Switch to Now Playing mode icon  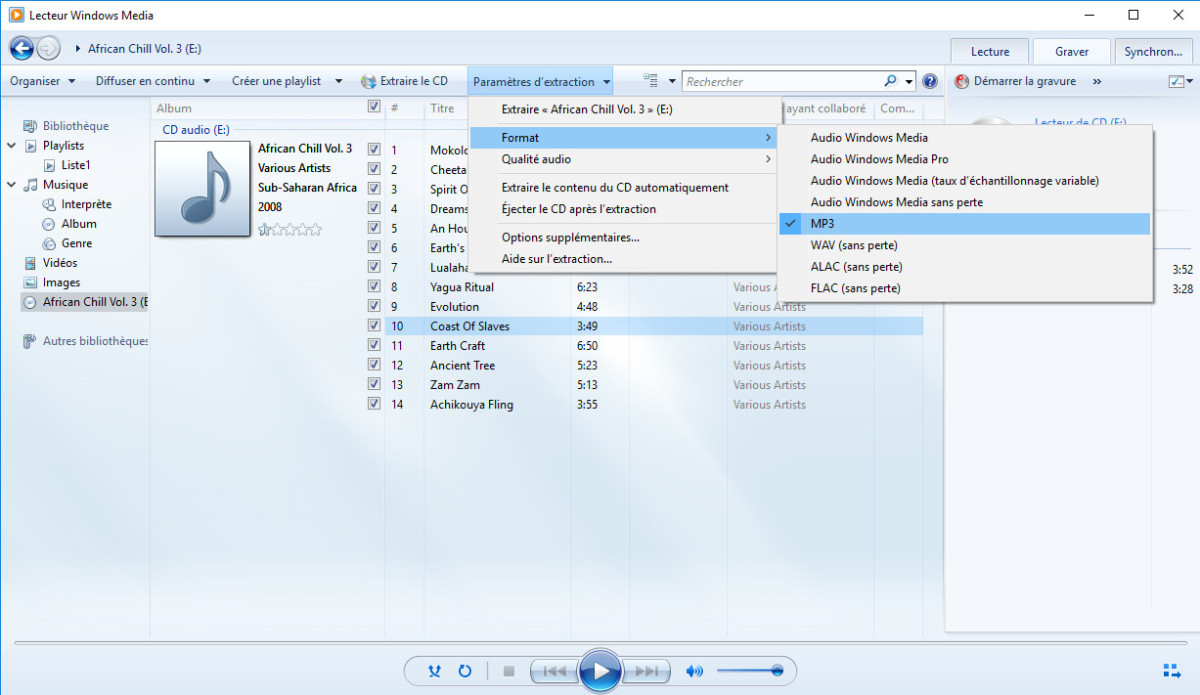pos(1172,670)
